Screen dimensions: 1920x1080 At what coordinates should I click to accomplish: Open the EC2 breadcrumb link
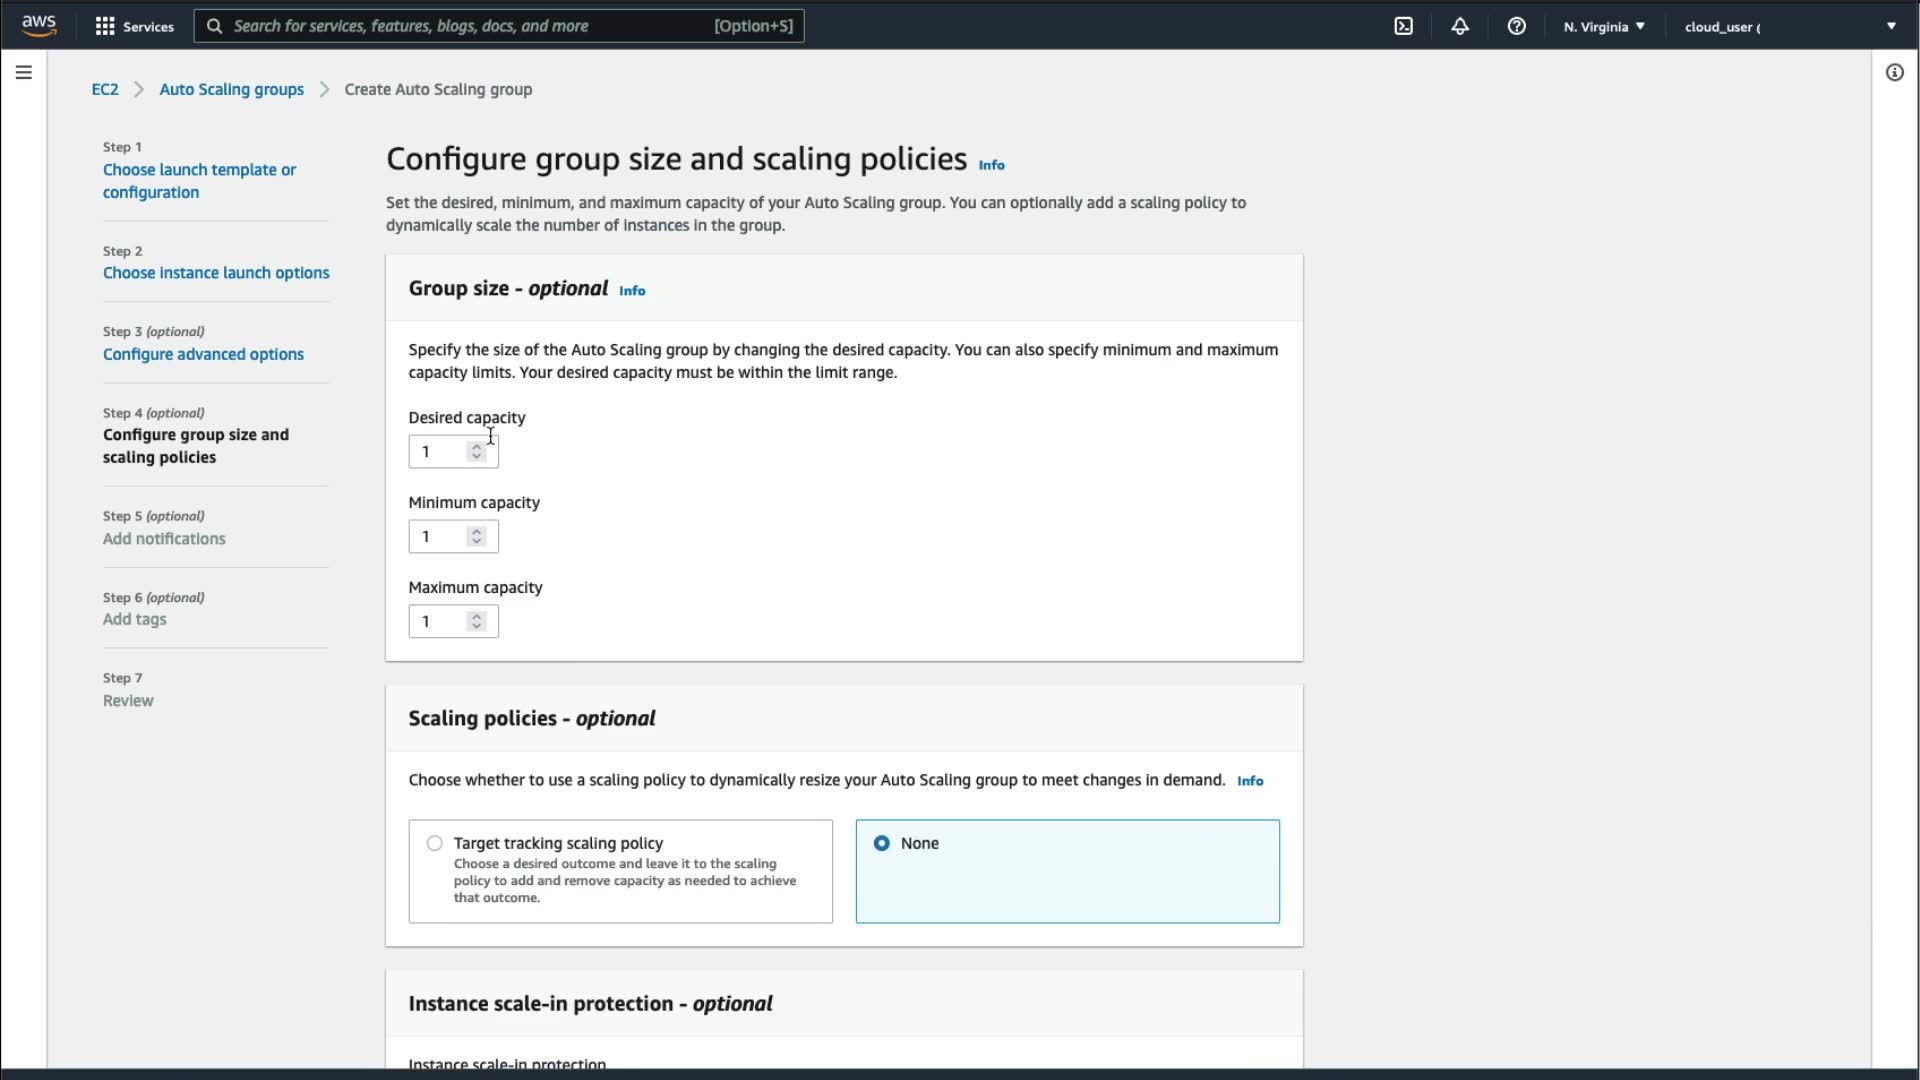click(105, 89)
